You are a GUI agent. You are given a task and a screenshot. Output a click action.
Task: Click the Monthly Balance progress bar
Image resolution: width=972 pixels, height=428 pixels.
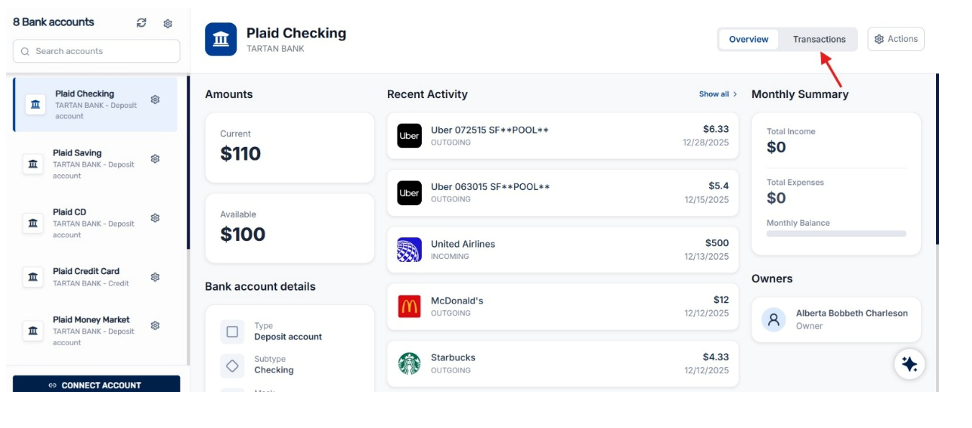(836, 234)
